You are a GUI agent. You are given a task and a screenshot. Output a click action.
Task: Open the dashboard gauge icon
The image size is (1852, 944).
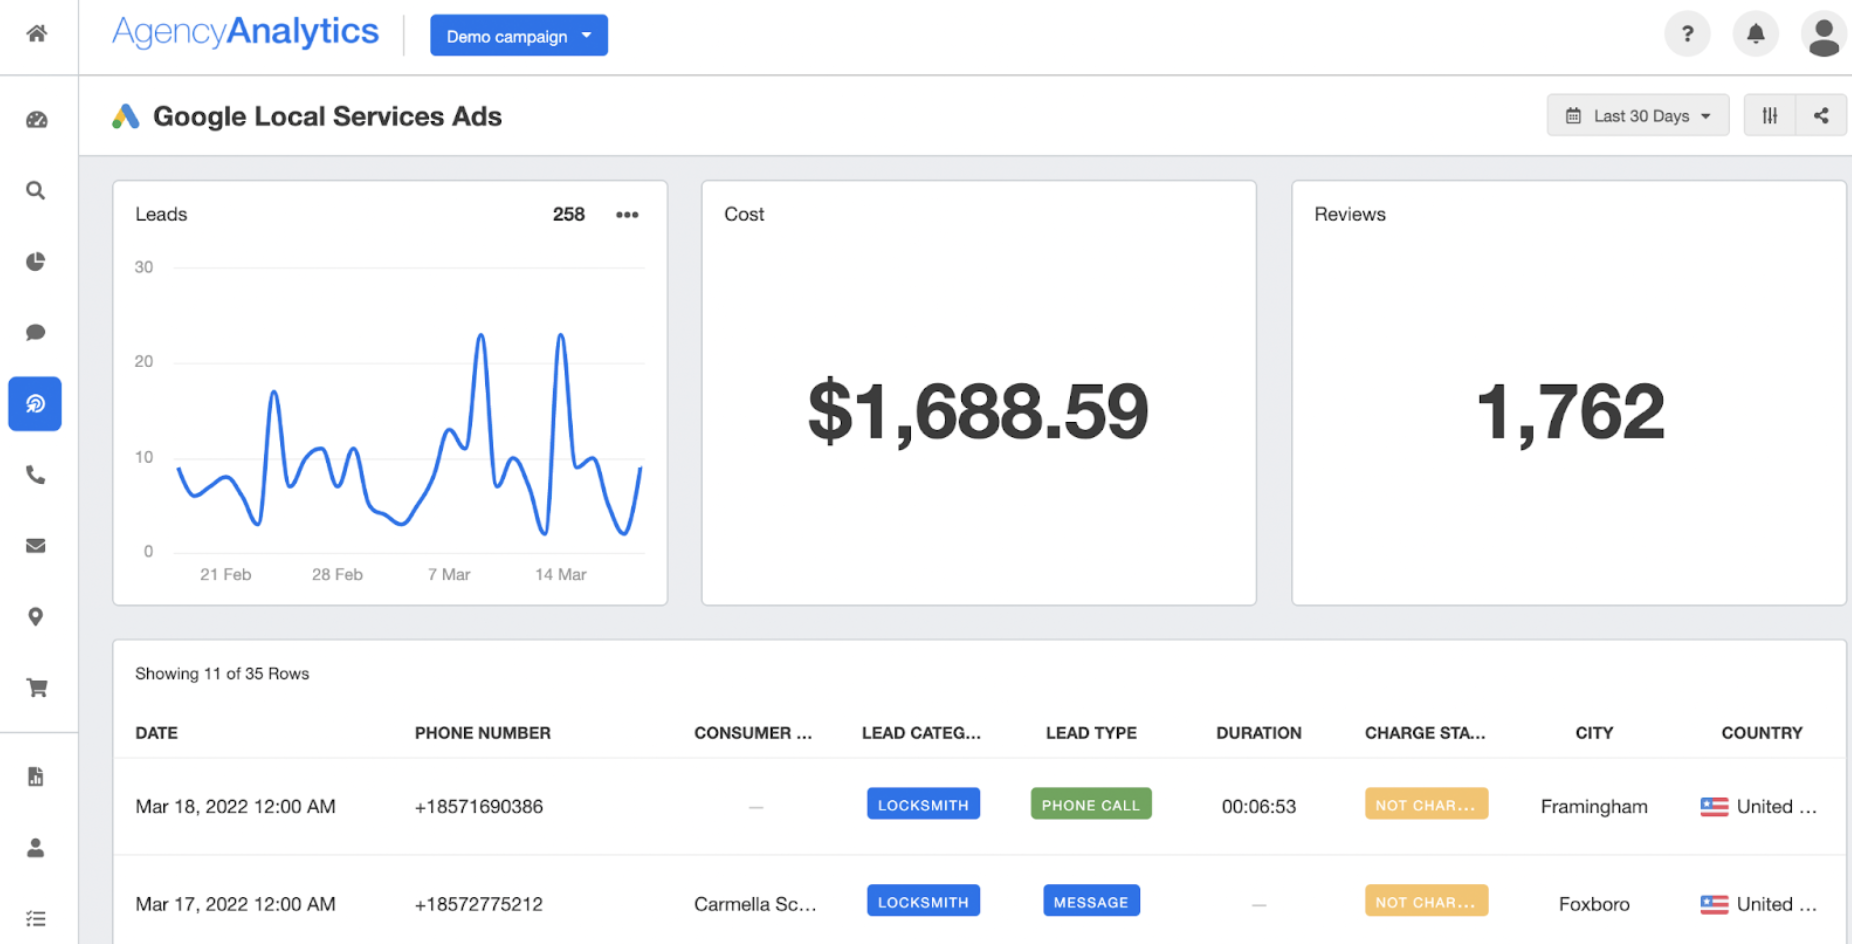pos(37,120)
